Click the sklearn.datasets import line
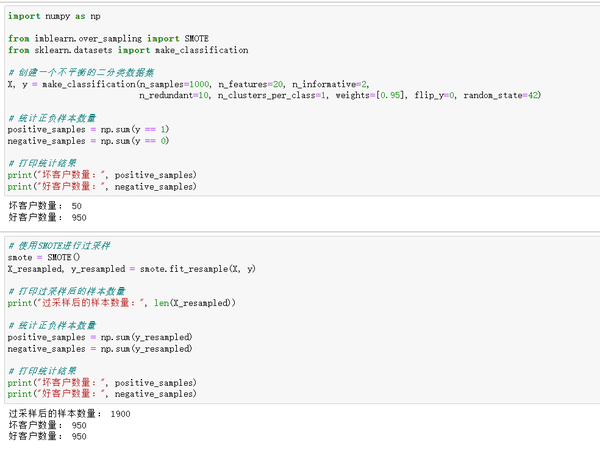Viewport: 600px width, 451px height. 127,50
